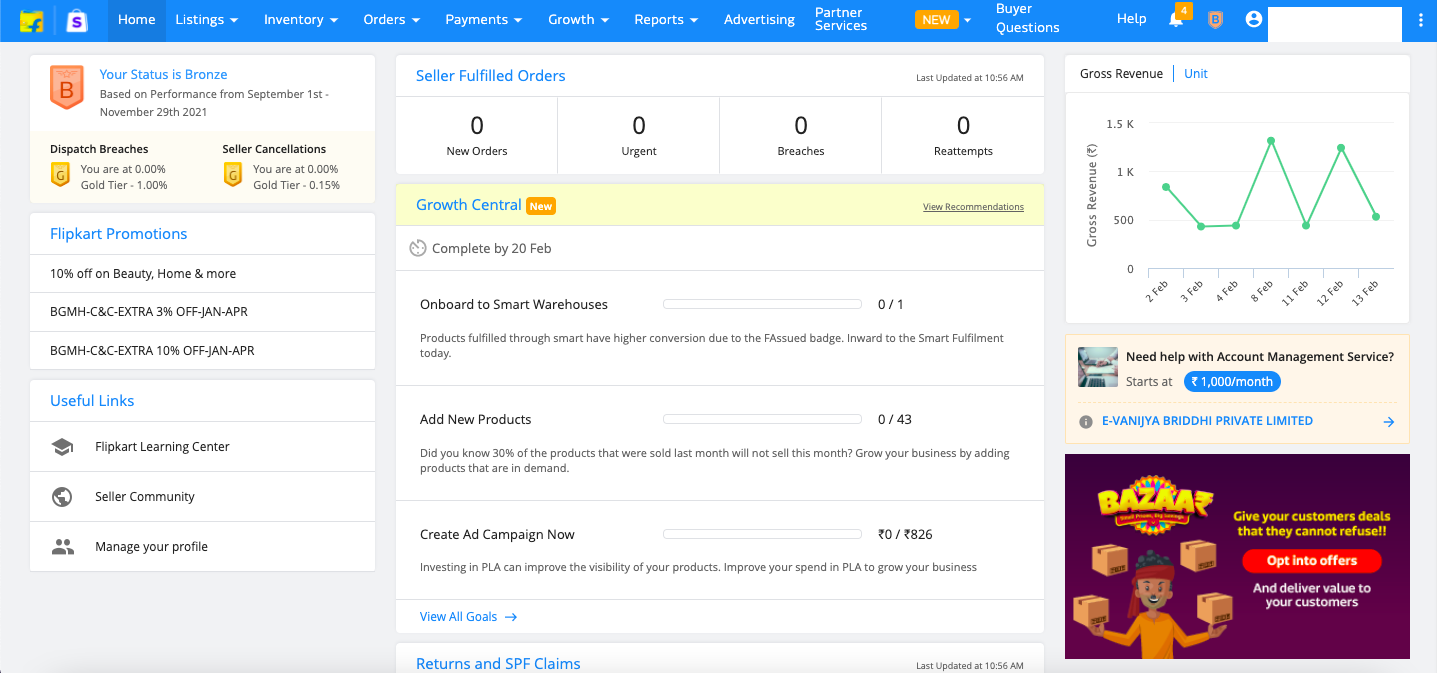This screenshot has width=1437, height=673.
Task: Open the notifications bell icon
Action: [1176, 19]
